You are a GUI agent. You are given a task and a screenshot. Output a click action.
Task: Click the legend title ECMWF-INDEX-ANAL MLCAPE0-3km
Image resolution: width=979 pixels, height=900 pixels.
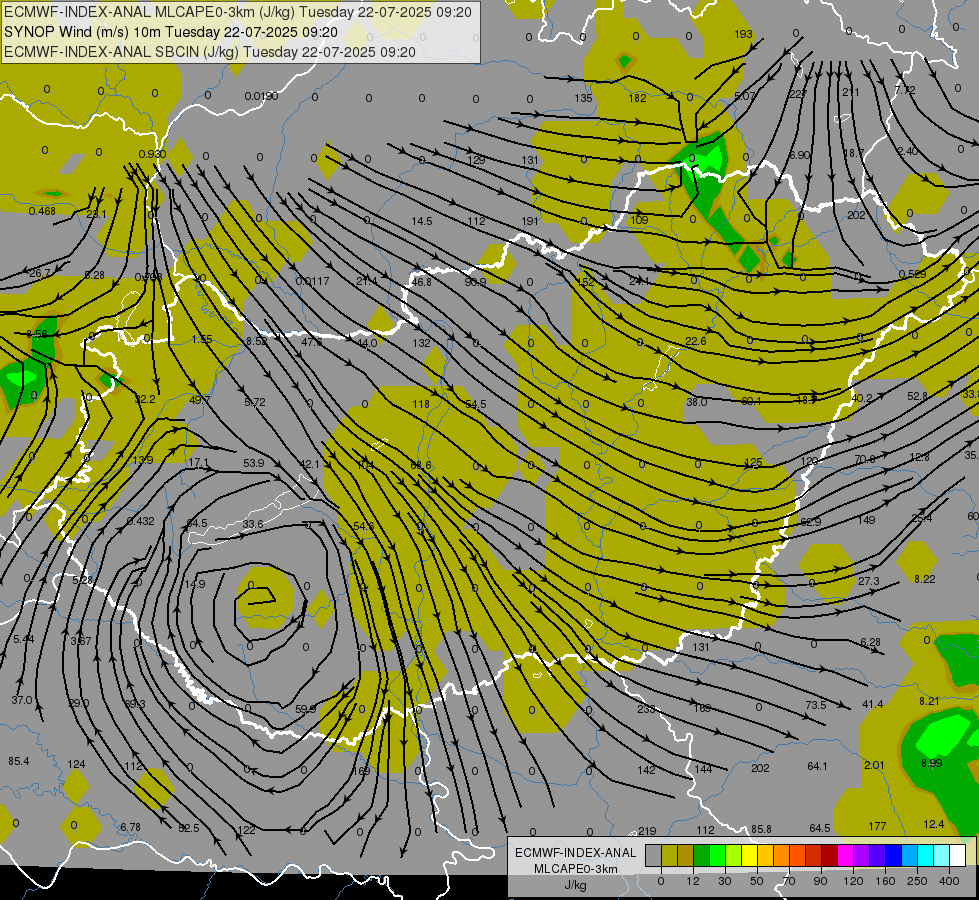point(576,861)
